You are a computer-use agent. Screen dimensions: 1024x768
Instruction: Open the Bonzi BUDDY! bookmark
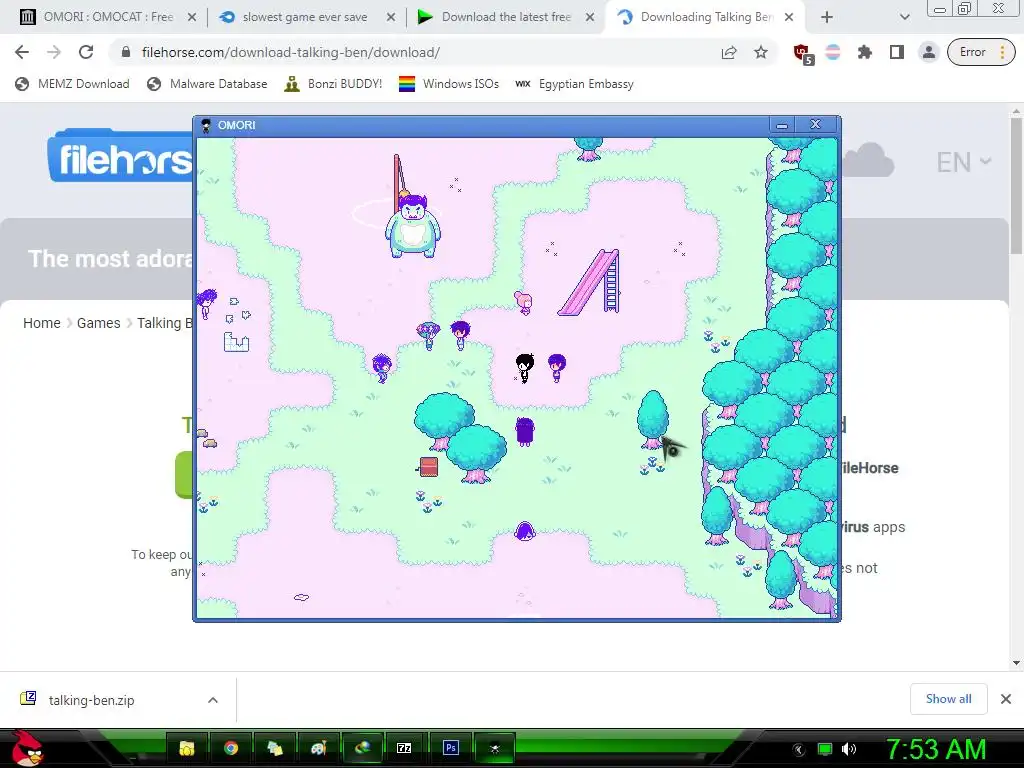tap(333, 84)
